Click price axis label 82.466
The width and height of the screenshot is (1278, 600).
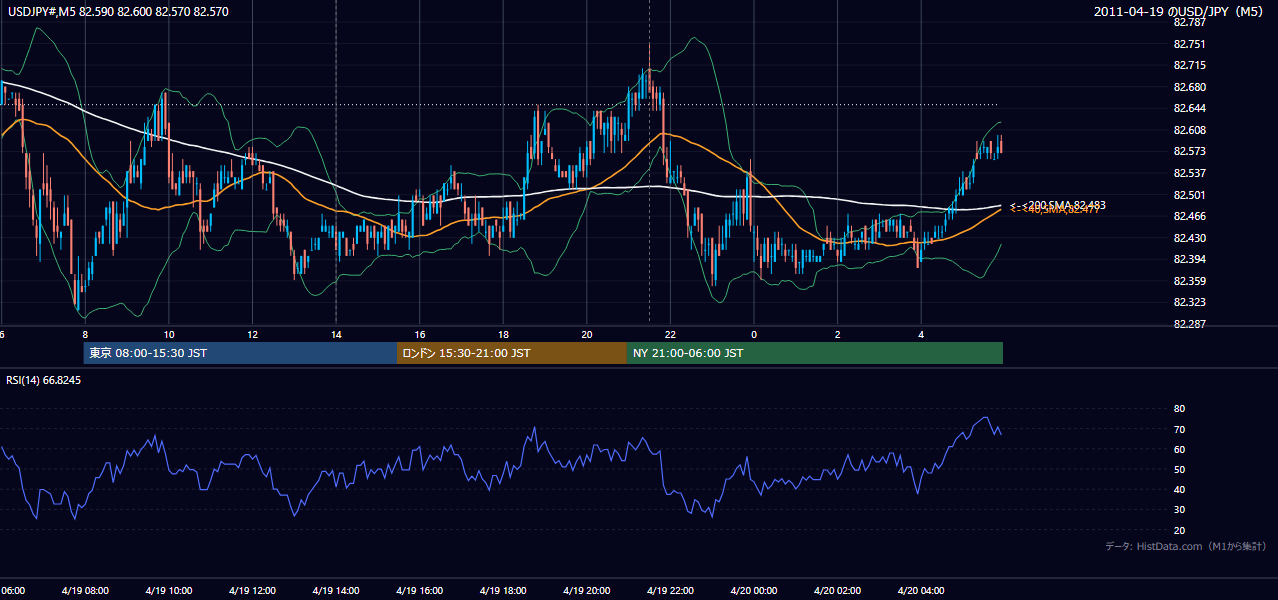tap(1189, 216)
